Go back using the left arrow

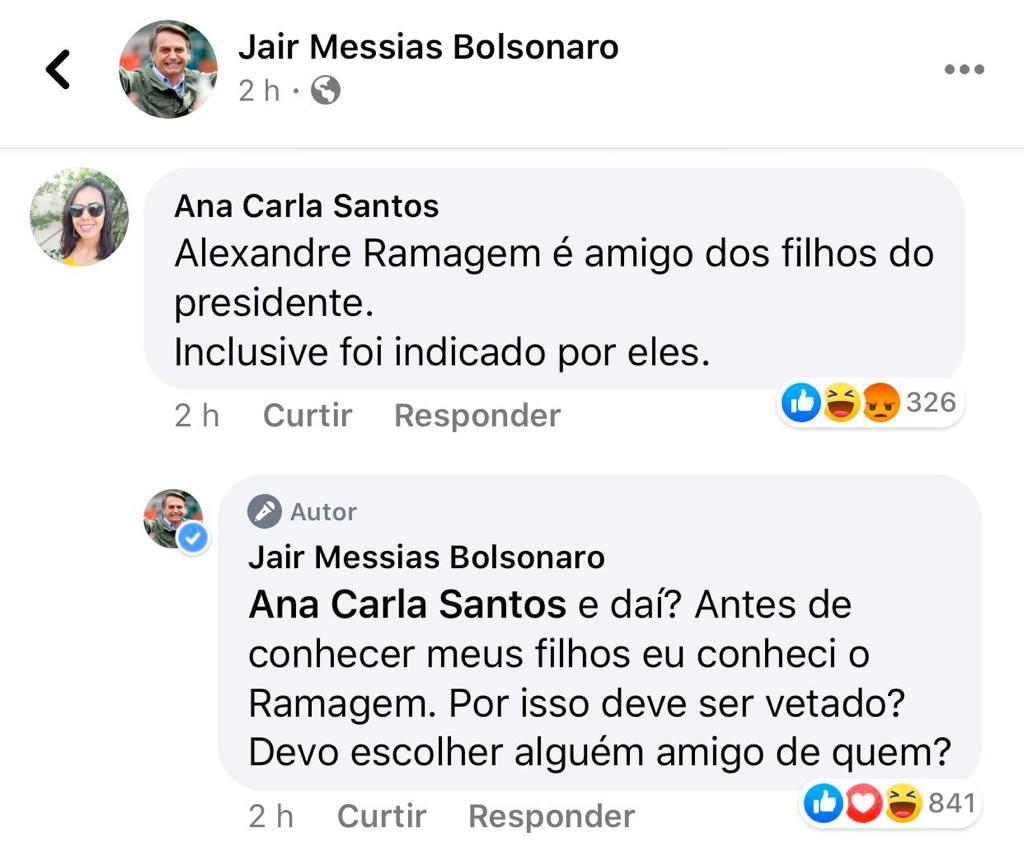pos(58,70)
